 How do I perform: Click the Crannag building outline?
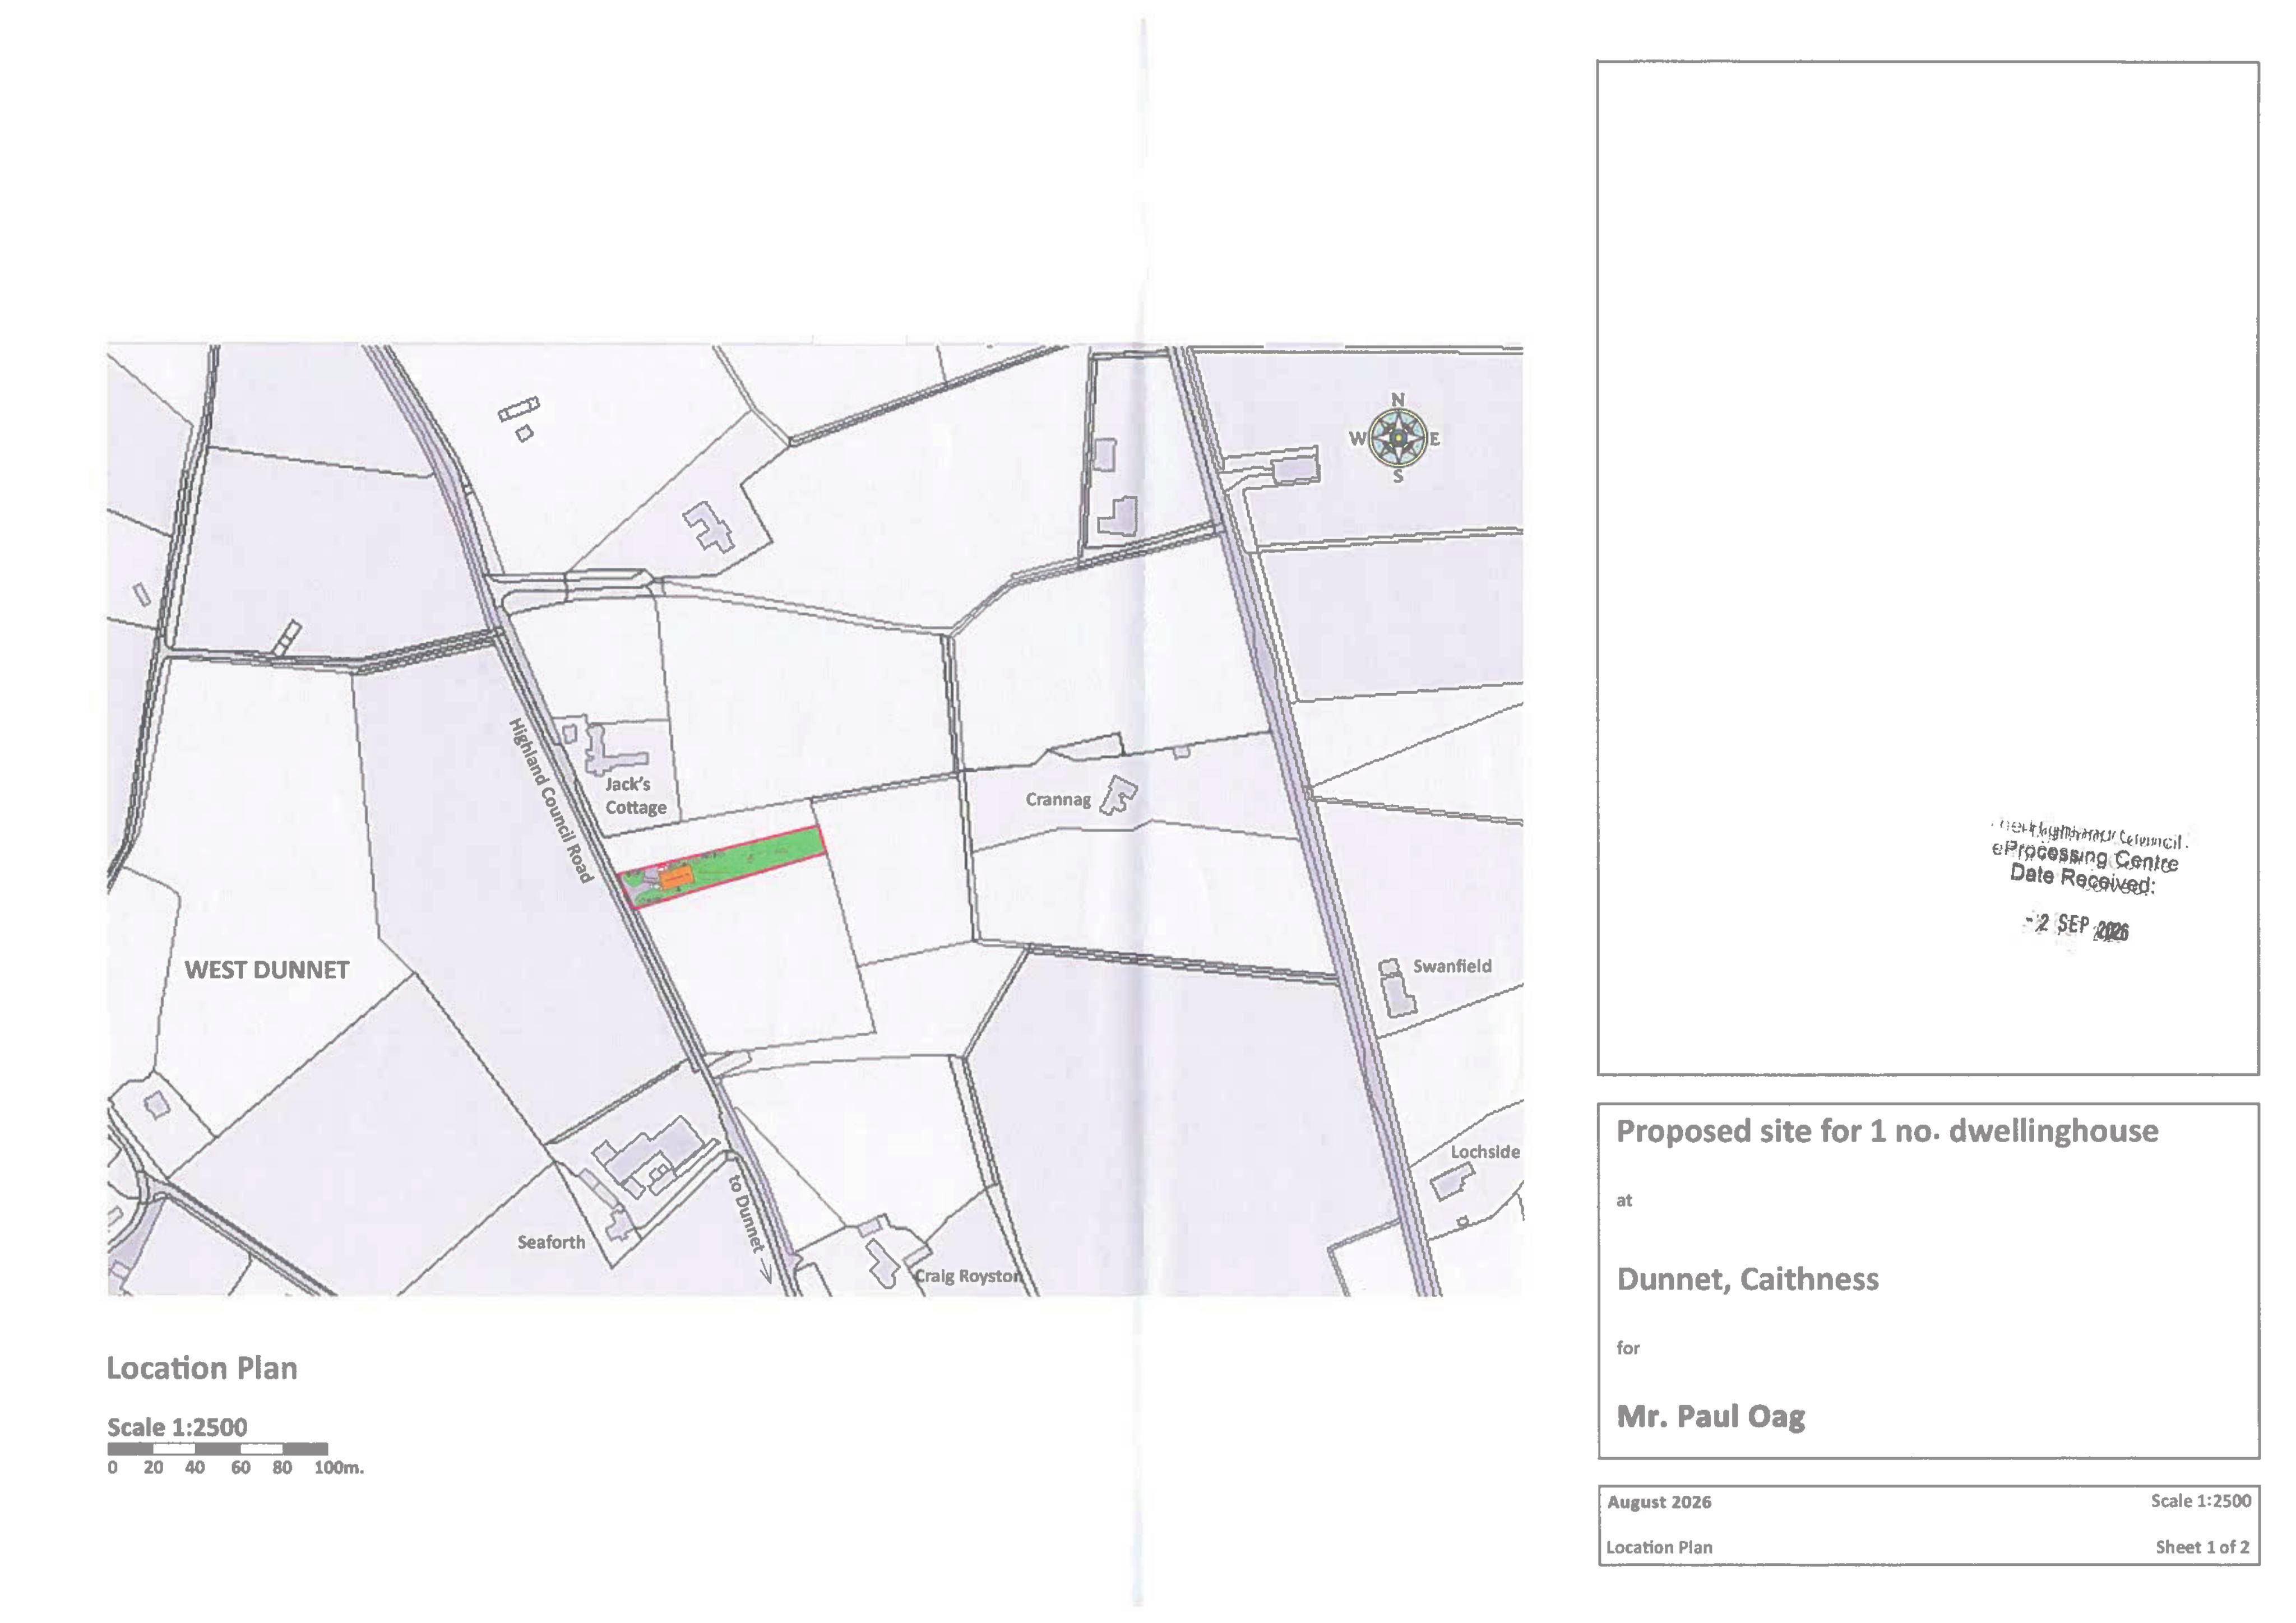[x=1119, y=796]
